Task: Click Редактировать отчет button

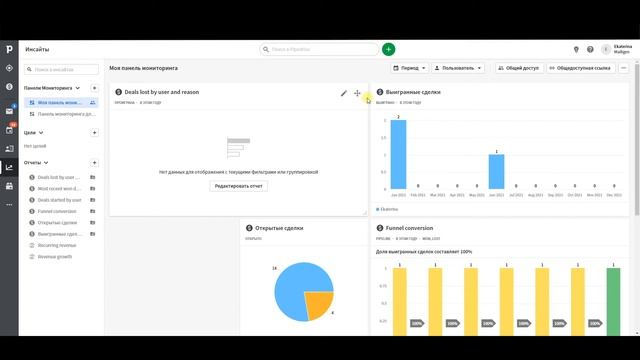Action: coord(238,186)
